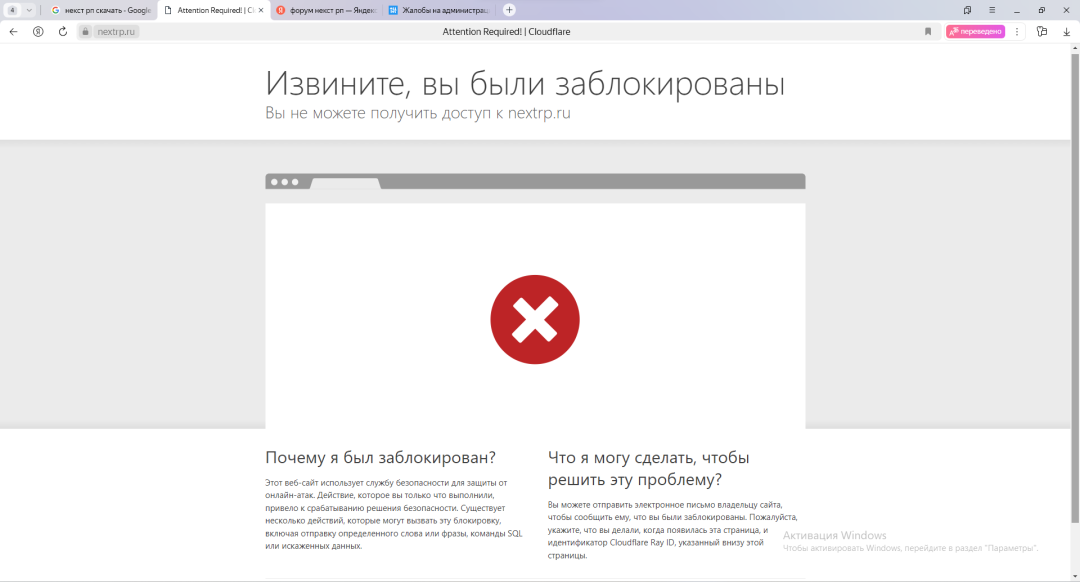Viewport: 1080px width, 582px height.
Task: Click the nextrp.ru domain in address bar
Action: coord(116,32)
